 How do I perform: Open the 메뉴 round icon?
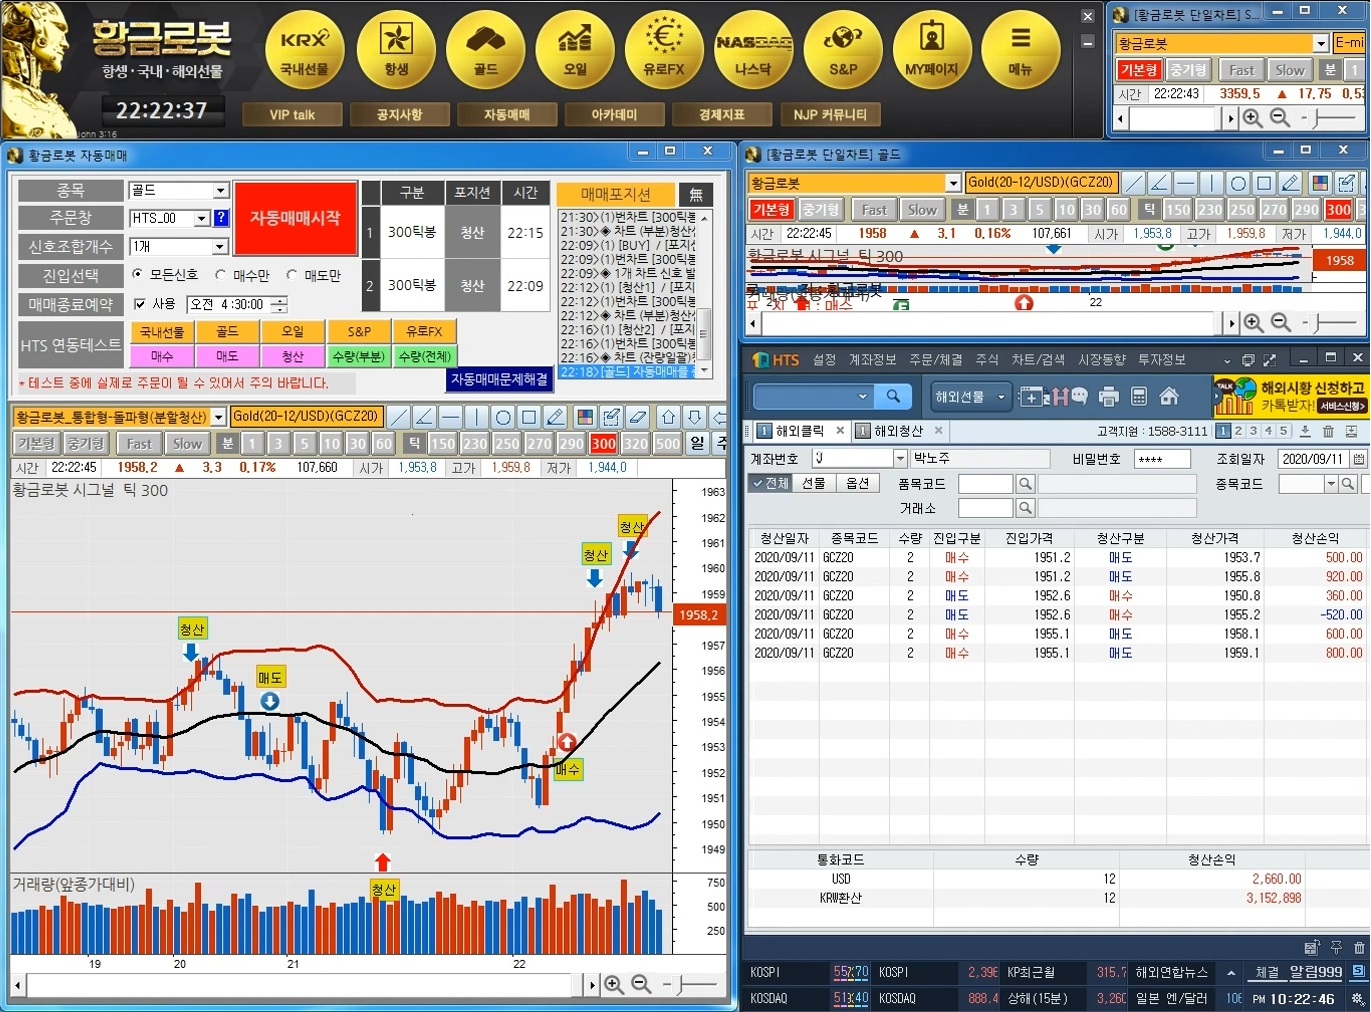(x=1020, y=50)
